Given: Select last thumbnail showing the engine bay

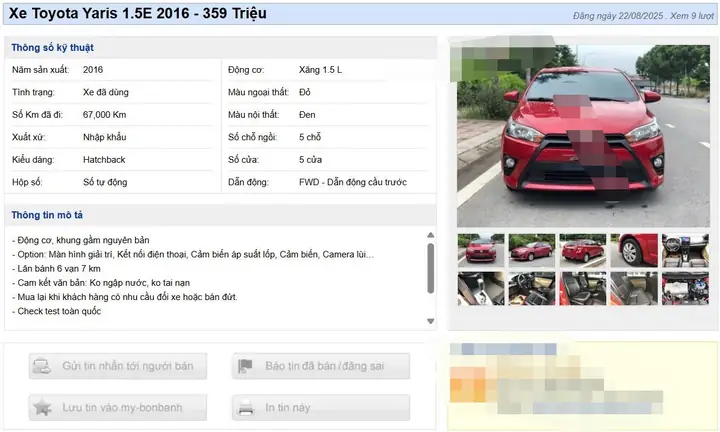Looking at the screenshot, I should (685, 288).
